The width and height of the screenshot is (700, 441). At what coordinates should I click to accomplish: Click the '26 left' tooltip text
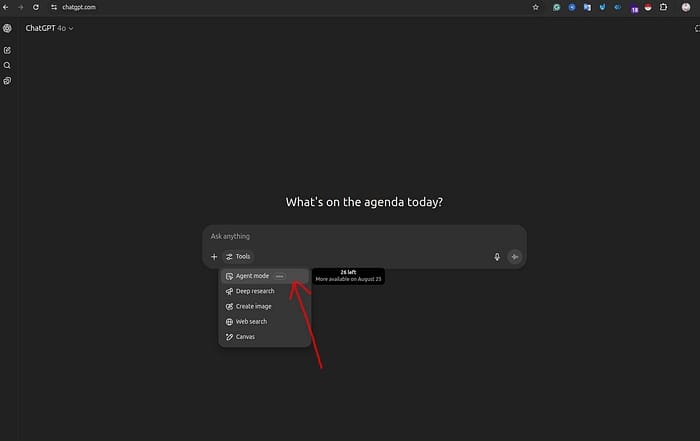348,272
